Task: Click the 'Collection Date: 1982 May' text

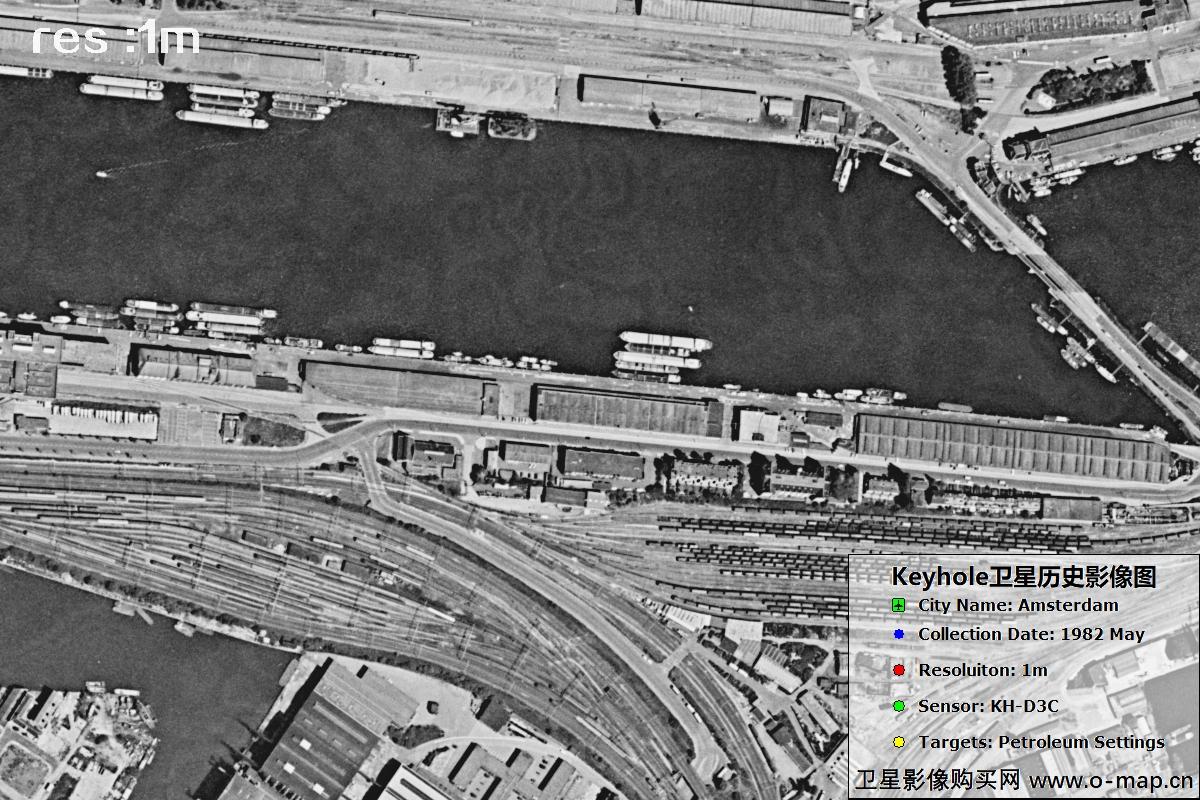Action: [1031, 634]
